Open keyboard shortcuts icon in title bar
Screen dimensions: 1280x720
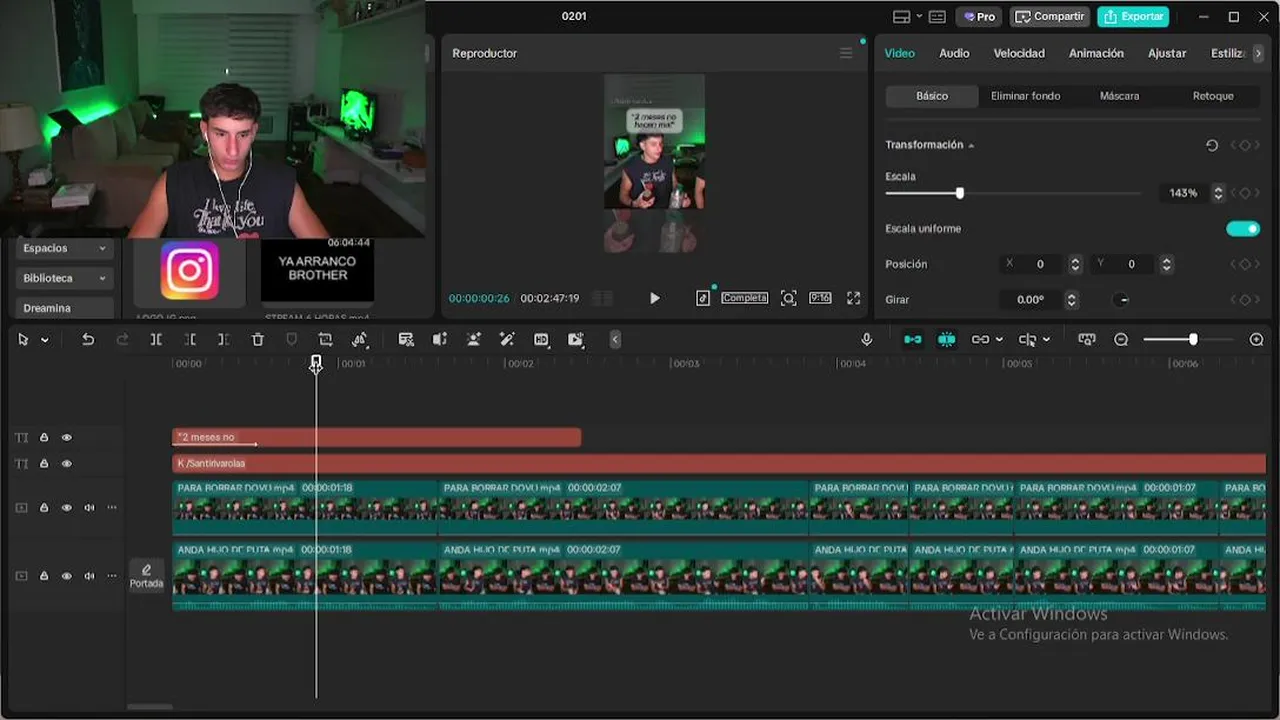(937, 17)
